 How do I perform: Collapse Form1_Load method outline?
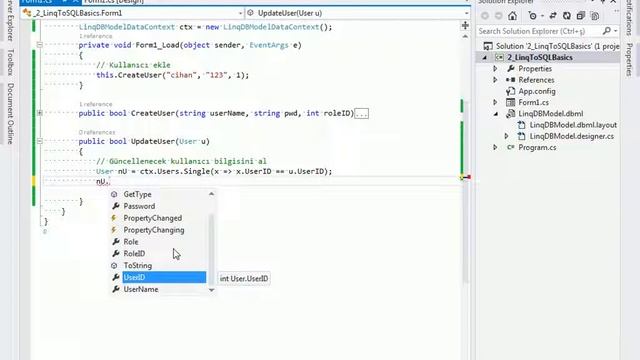[40, 45]
